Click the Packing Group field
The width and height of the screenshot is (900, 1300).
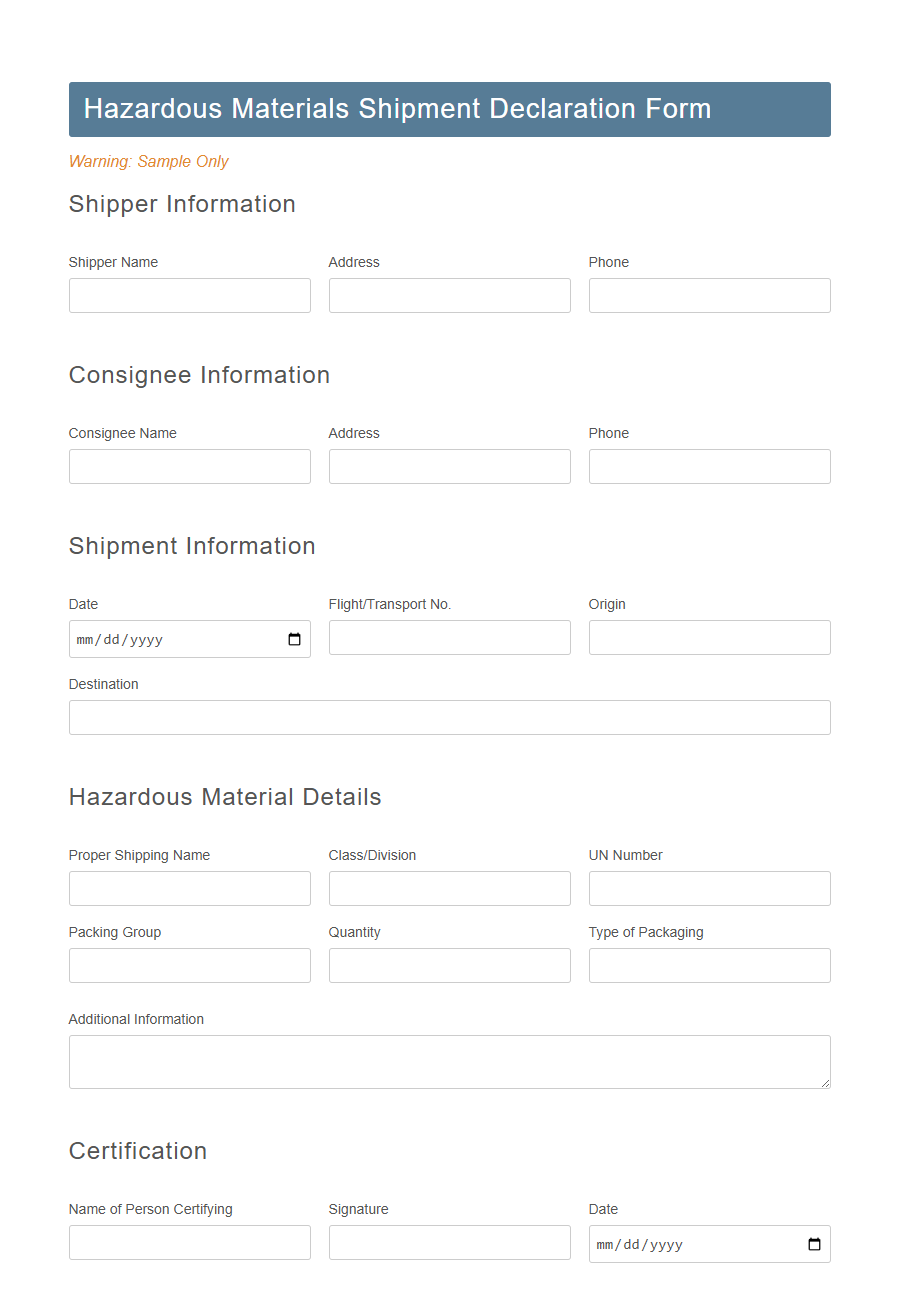[189, 965]
